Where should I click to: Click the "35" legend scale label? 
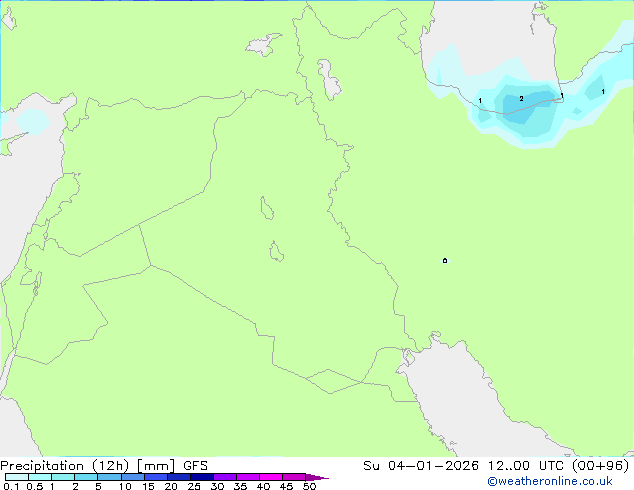pos(240,486)
